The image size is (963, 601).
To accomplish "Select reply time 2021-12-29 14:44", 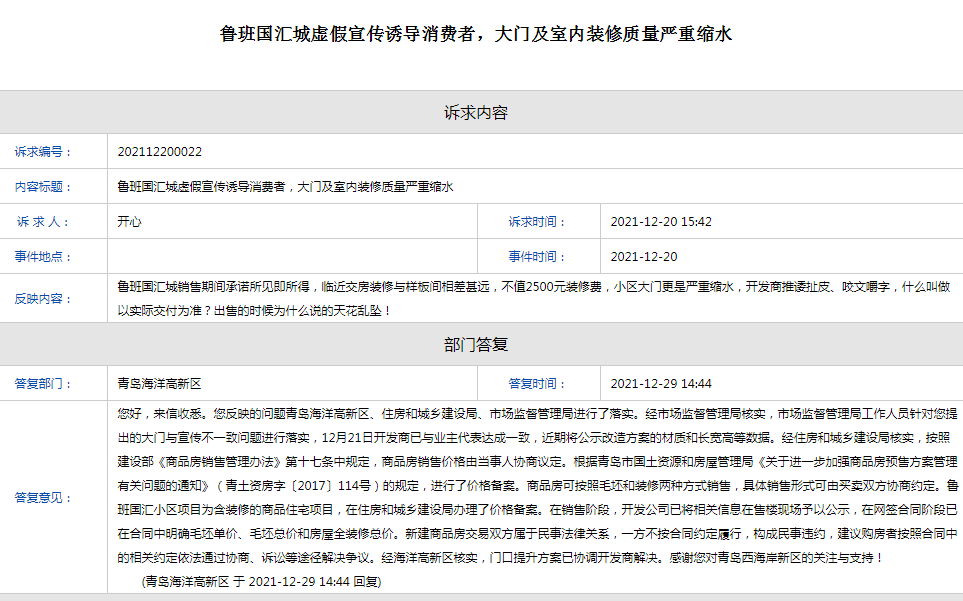I will click(661, 384).
